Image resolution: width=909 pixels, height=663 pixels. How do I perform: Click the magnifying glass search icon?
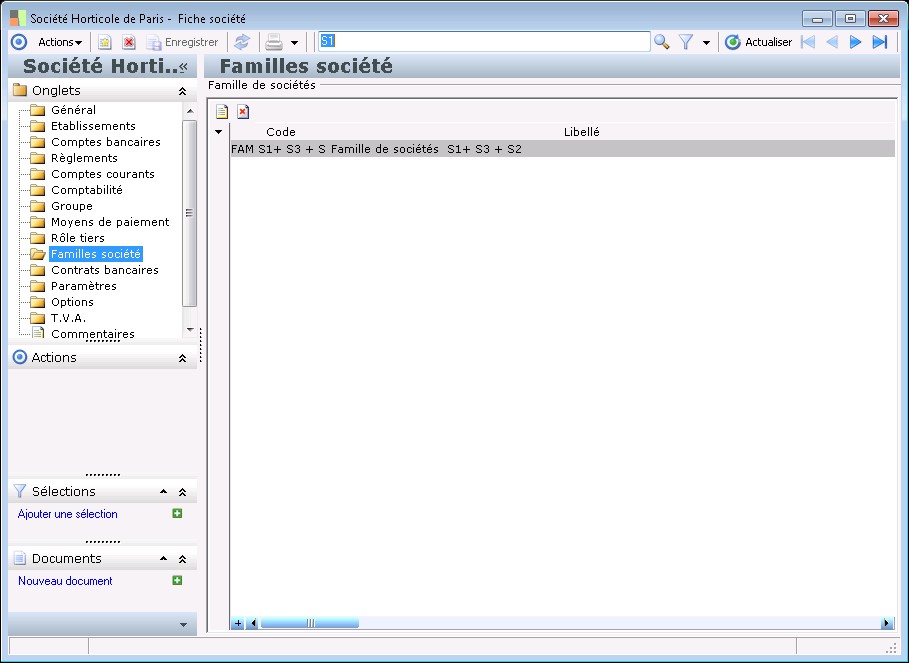(x=661, y=42)
